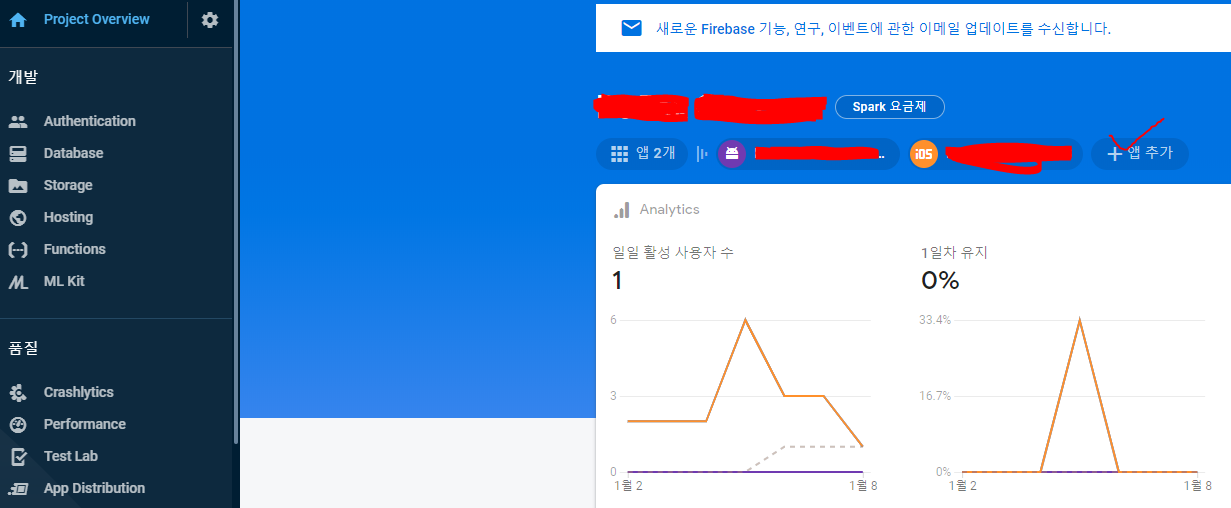Open the Authentication section
This screenshot has height=508, width=1231.
(89, 121)
